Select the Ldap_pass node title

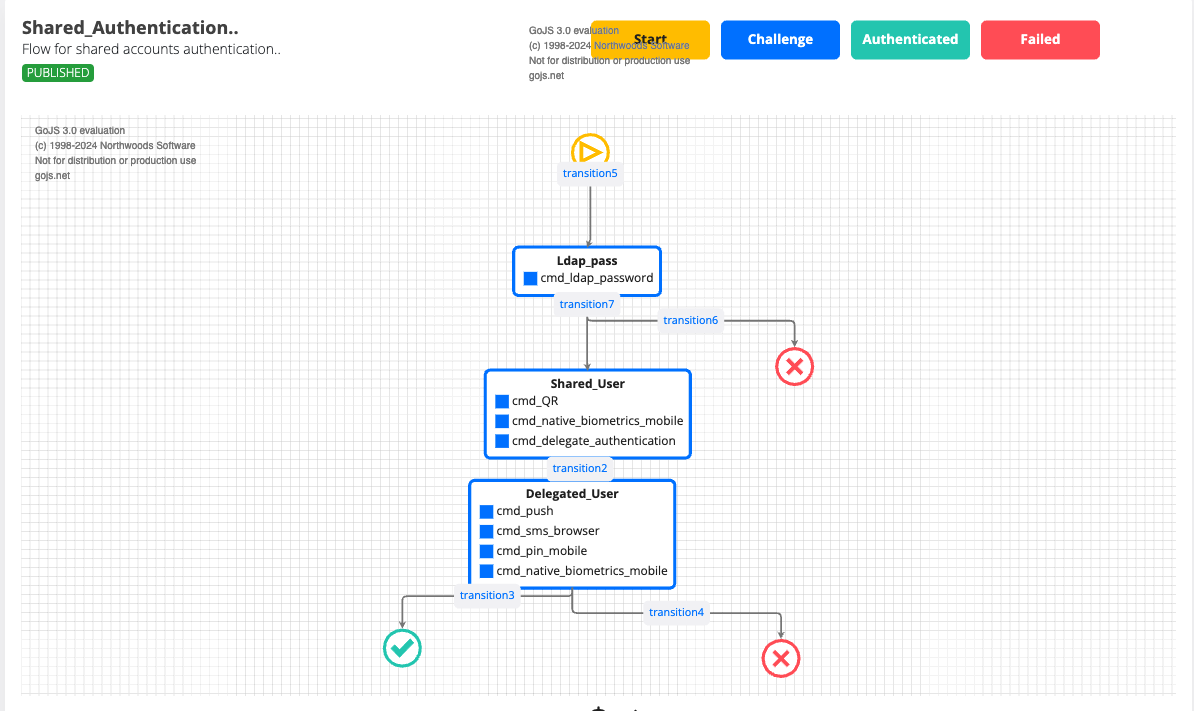click(587, 261)
